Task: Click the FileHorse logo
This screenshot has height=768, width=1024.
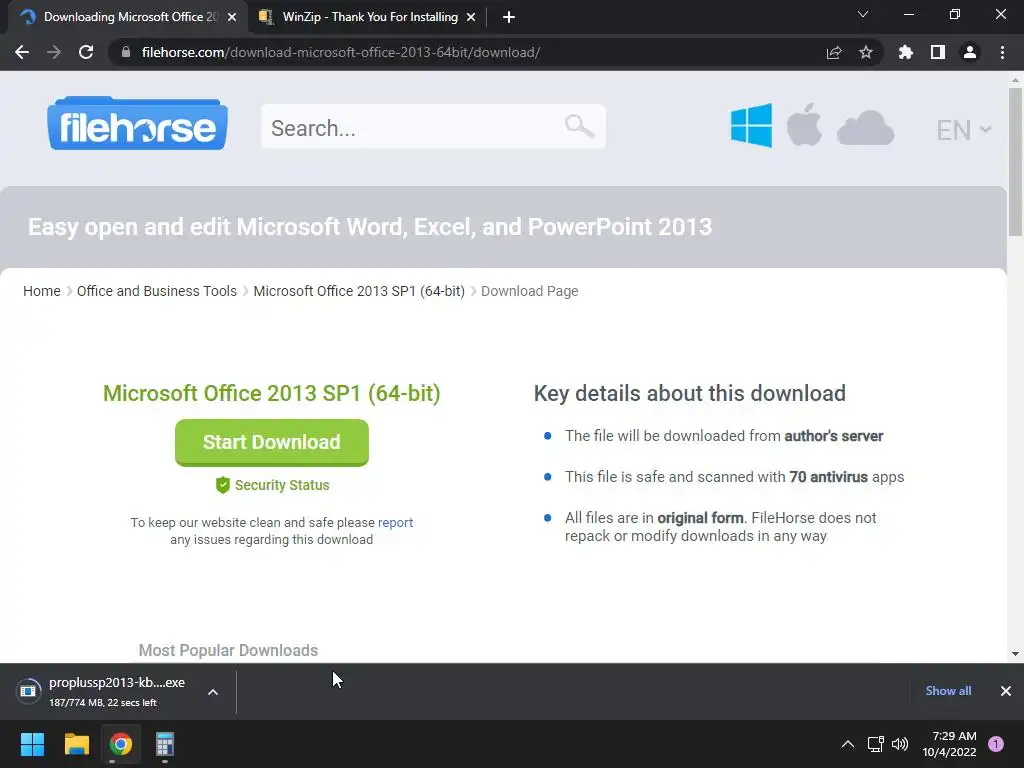Action: coord(137,124)
